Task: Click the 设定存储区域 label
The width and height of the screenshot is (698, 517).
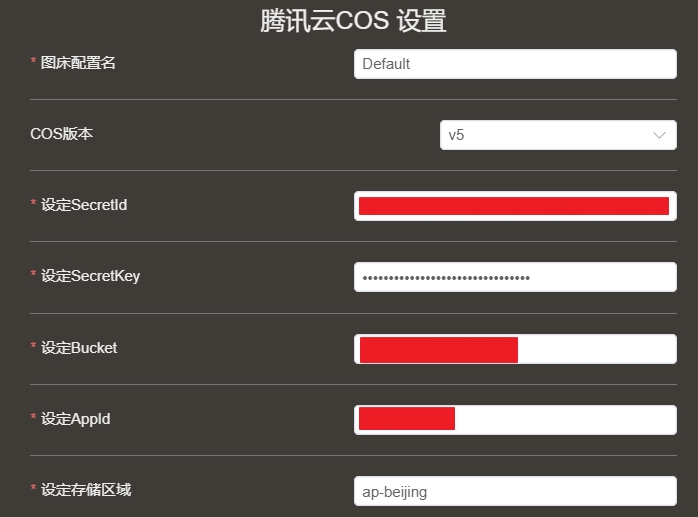Action: click(86, 490)
